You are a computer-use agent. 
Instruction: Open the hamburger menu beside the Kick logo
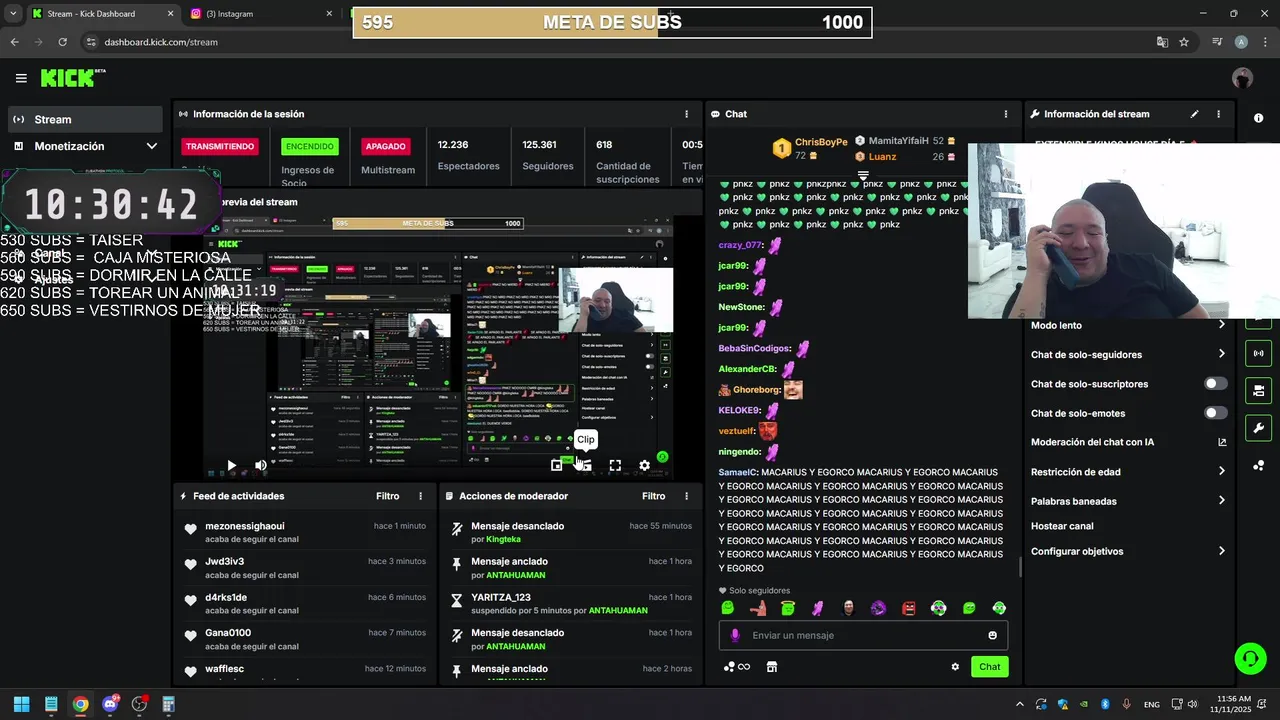coord(21,78)
